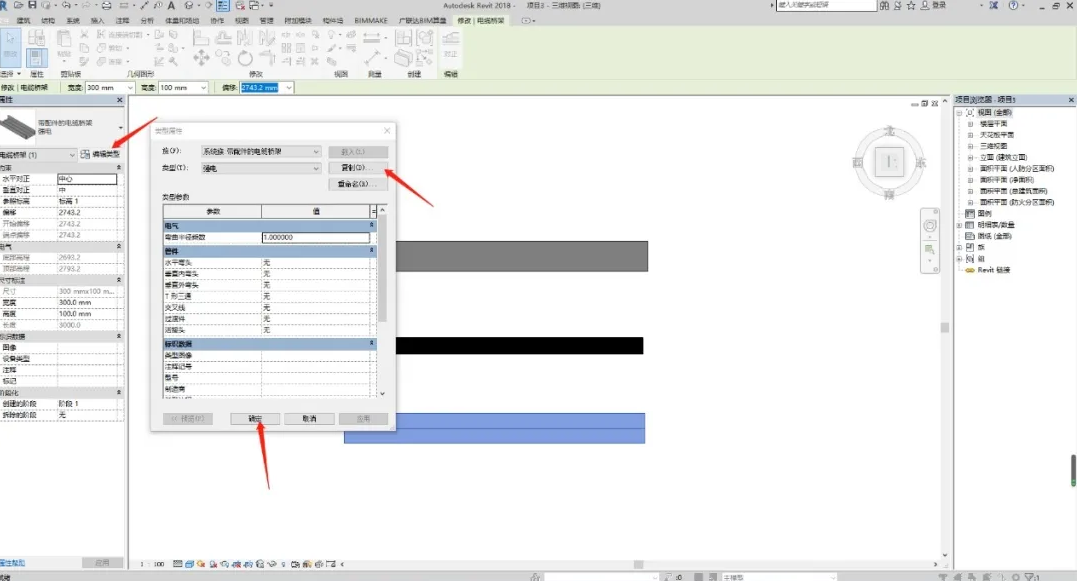This screenshot has width=1077, height=581.
Task: Click the Save icon in quick access toolbar
Action: click(x=32, y=5)
